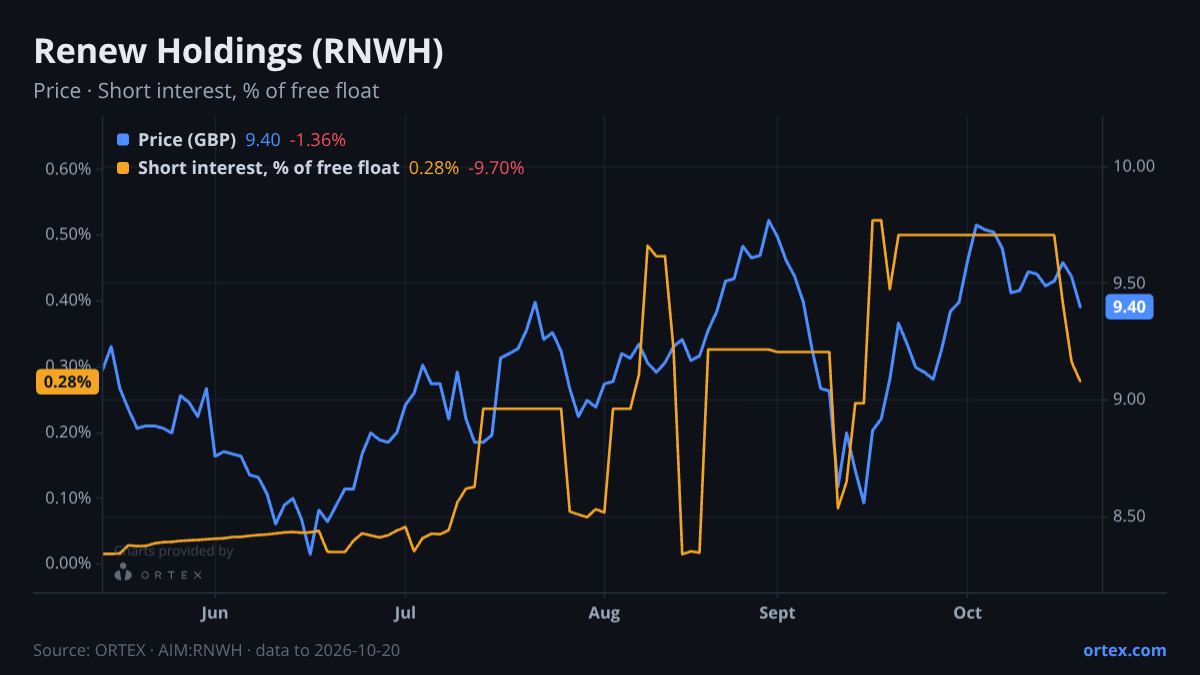The width and height of the screenshot is (1200, 675).
Task: Click the orange Short interest legend swatch
Action: coord(123,168)
